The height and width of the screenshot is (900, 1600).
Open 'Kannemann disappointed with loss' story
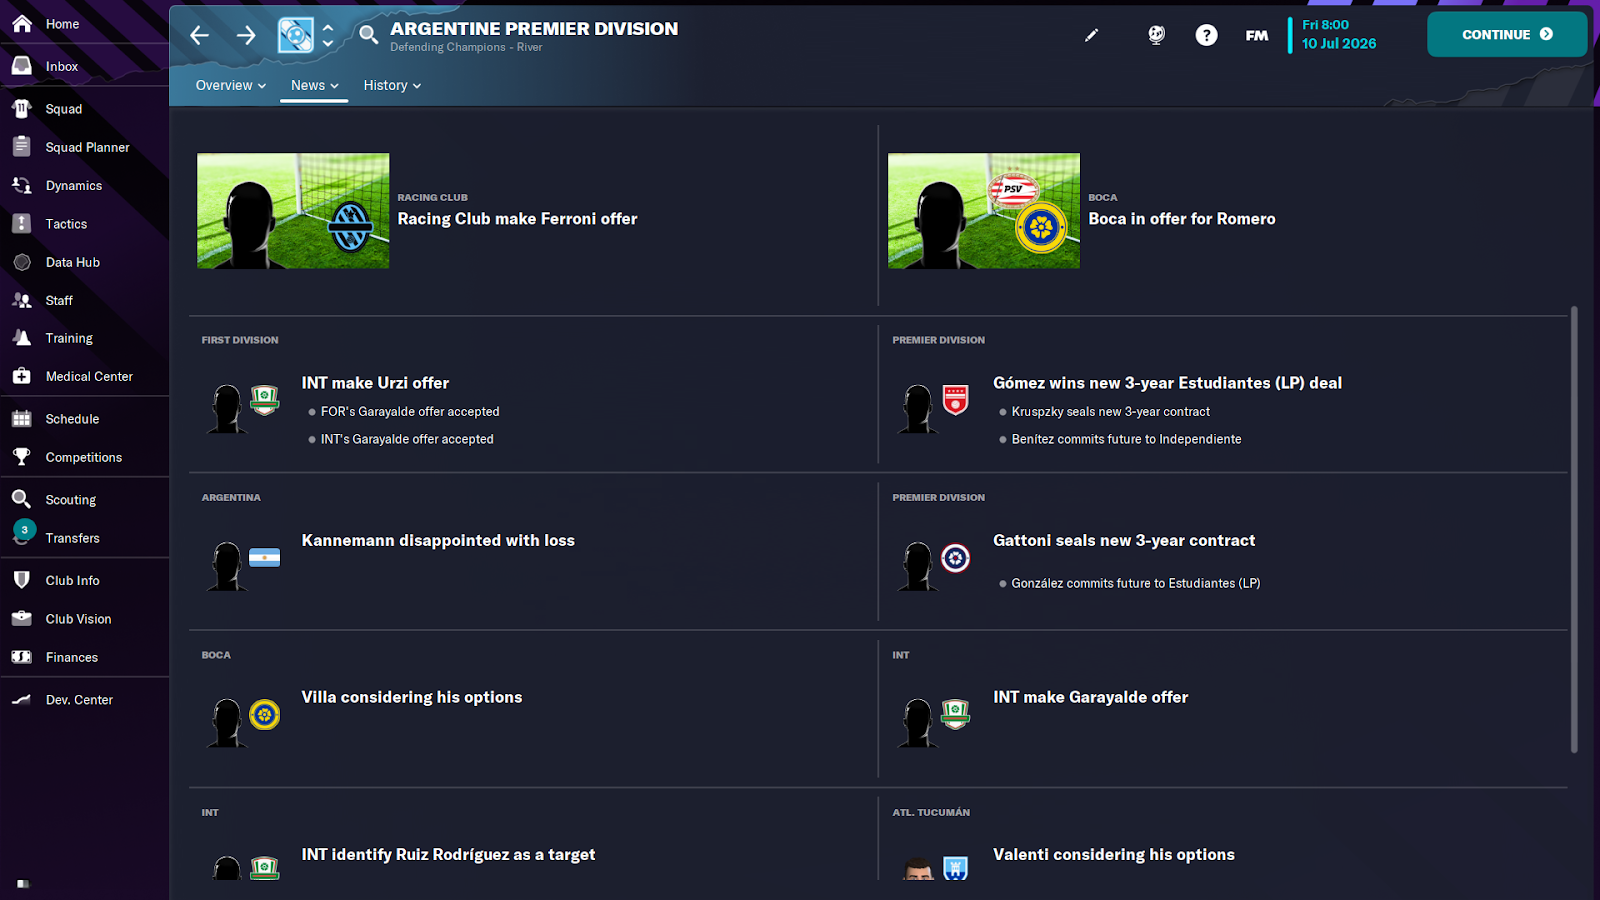[x=438, y=540]
